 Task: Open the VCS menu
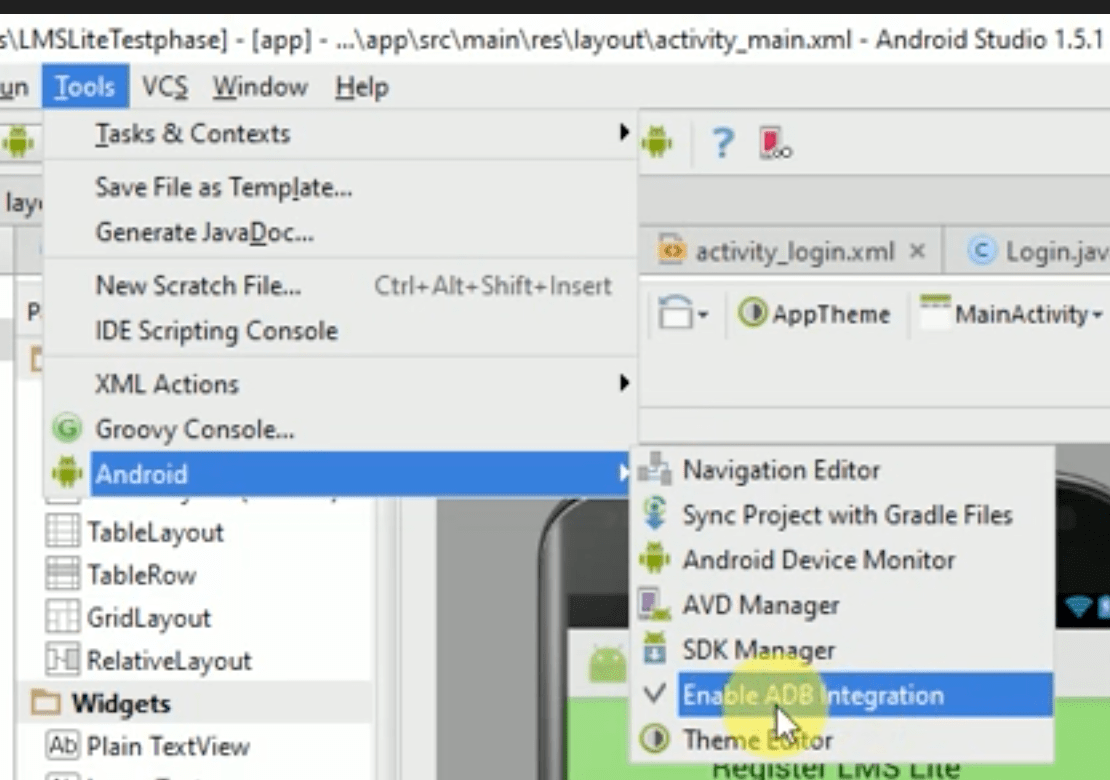point(164,87)
